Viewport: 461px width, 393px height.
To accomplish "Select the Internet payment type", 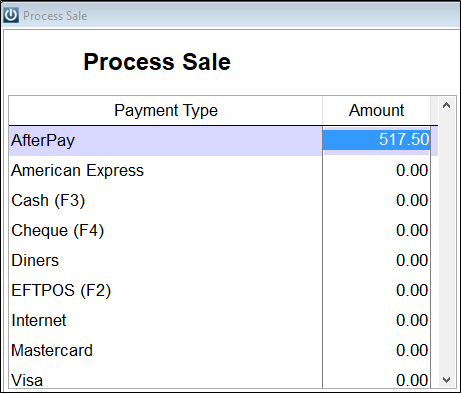I will pos(165,320).
